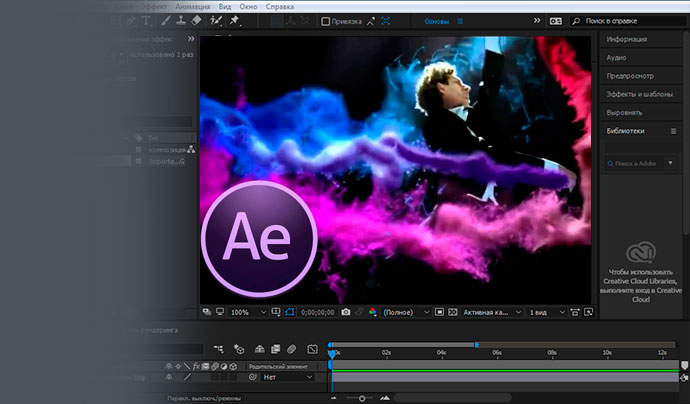Click the Creative Cloud logo in Libraries

click(x=641, y=252)
